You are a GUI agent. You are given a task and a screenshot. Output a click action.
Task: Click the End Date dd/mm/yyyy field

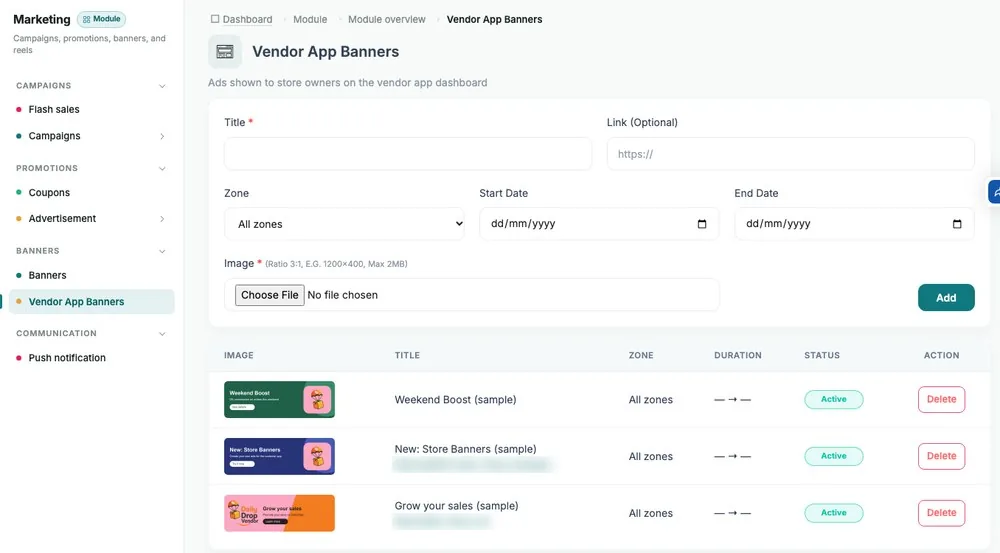[855, 224]
